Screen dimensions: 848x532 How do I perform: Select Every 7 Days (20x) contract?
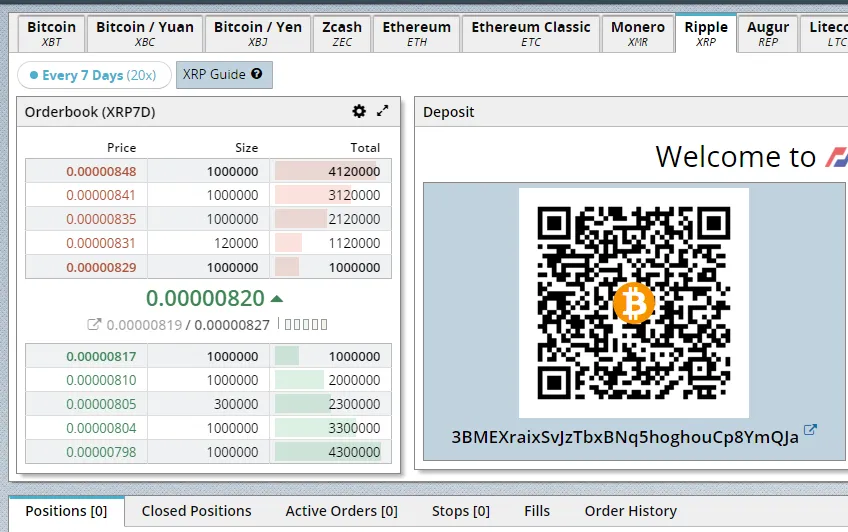(94, 75)
